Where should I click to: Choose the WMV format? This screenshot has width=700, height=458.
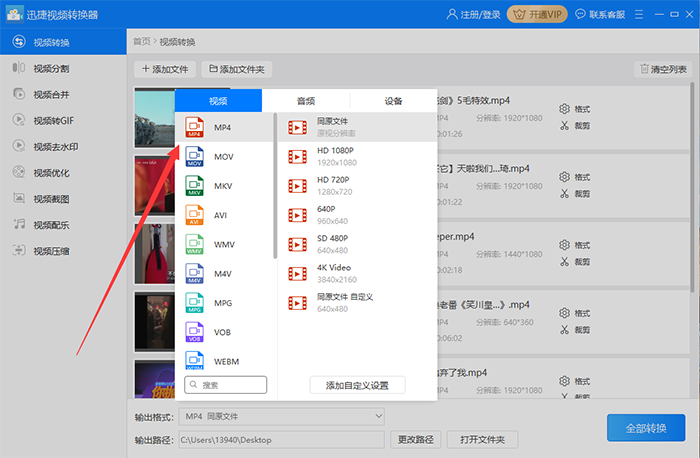pyautogui.click(x=224, y=244)
